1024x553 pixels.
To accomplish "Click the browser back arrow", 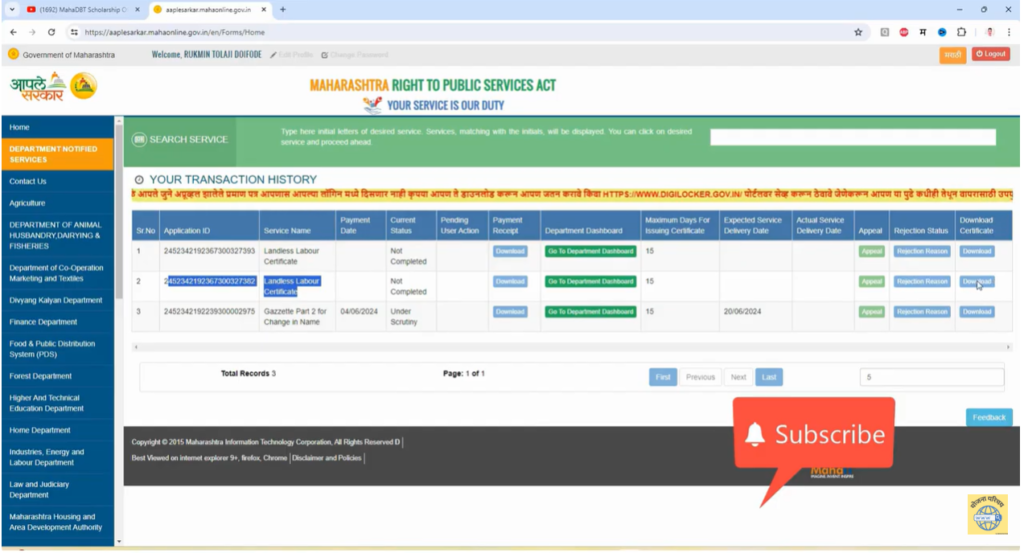I will click(13, 32).
